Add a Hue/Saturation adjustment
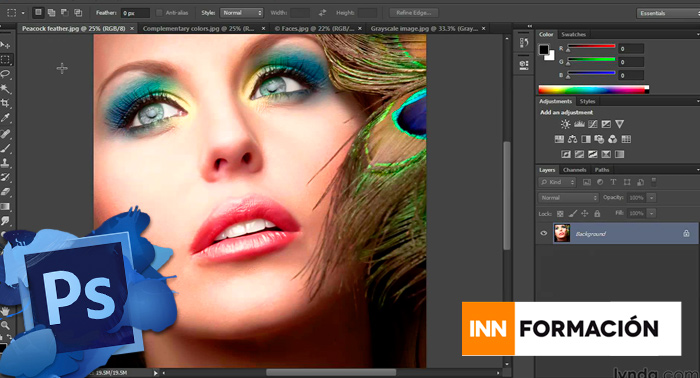The width and height of the screenshot is (700, 378). (559, 139)
